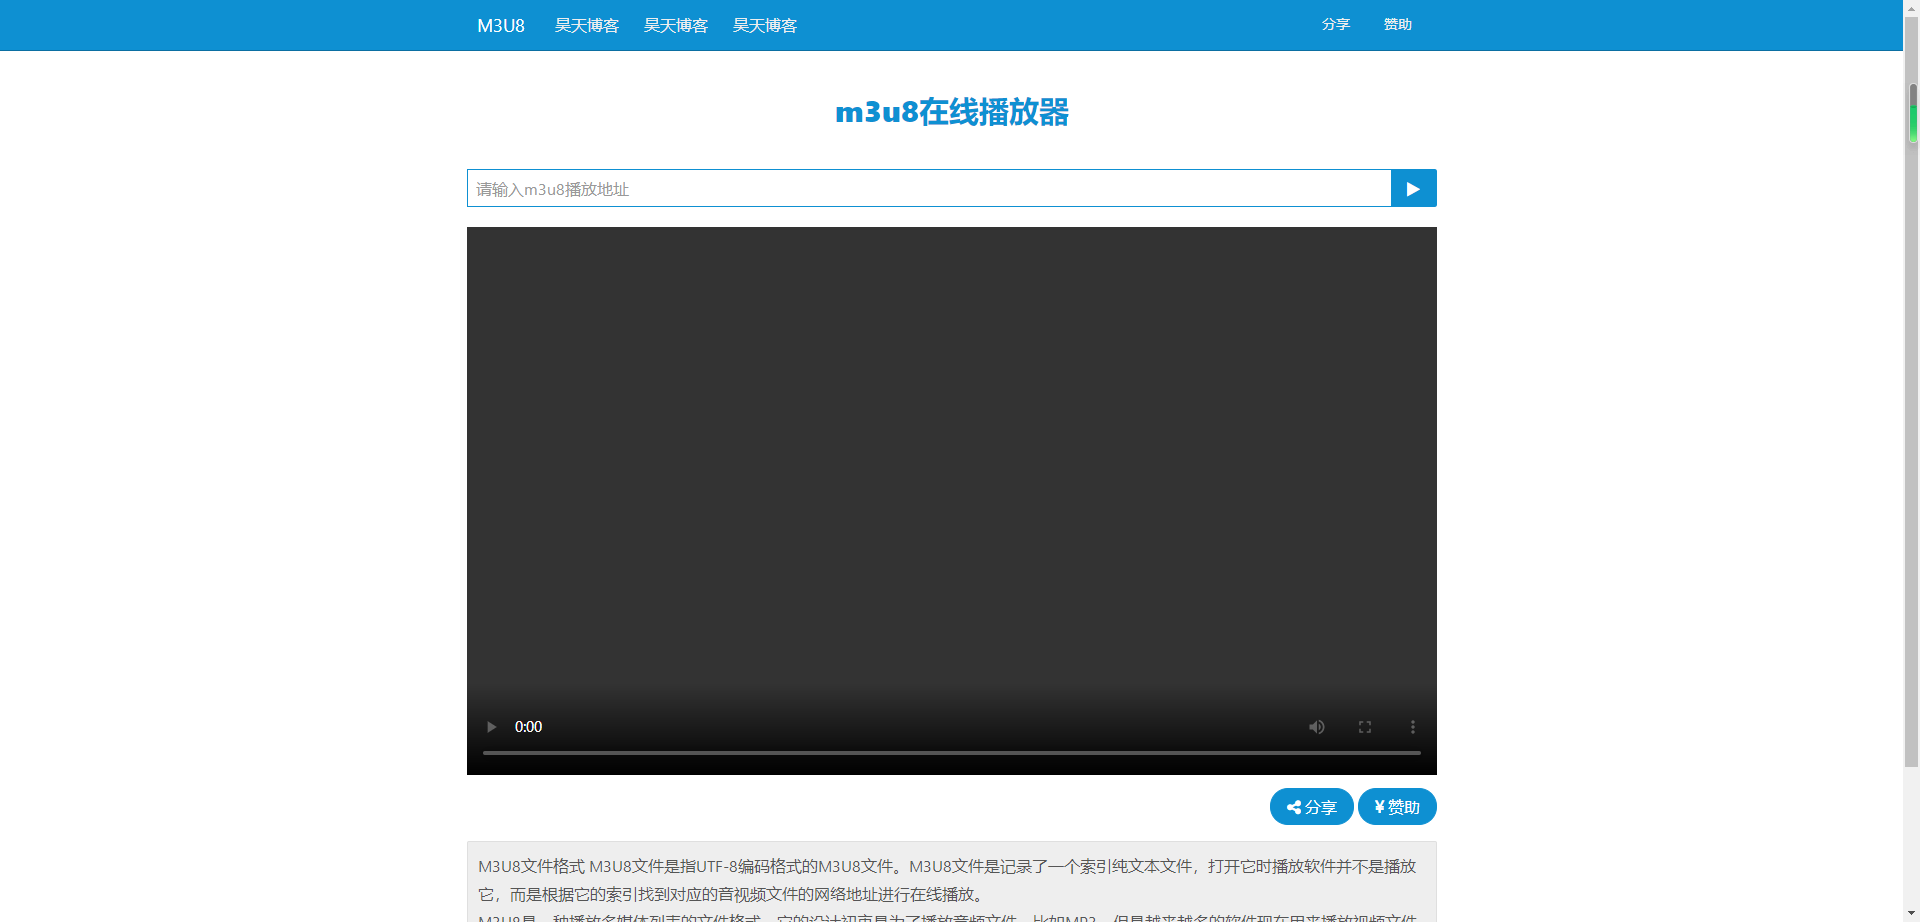
Task: Open the video player's three-dot options menu
Action: click(x=1412, y=727)
